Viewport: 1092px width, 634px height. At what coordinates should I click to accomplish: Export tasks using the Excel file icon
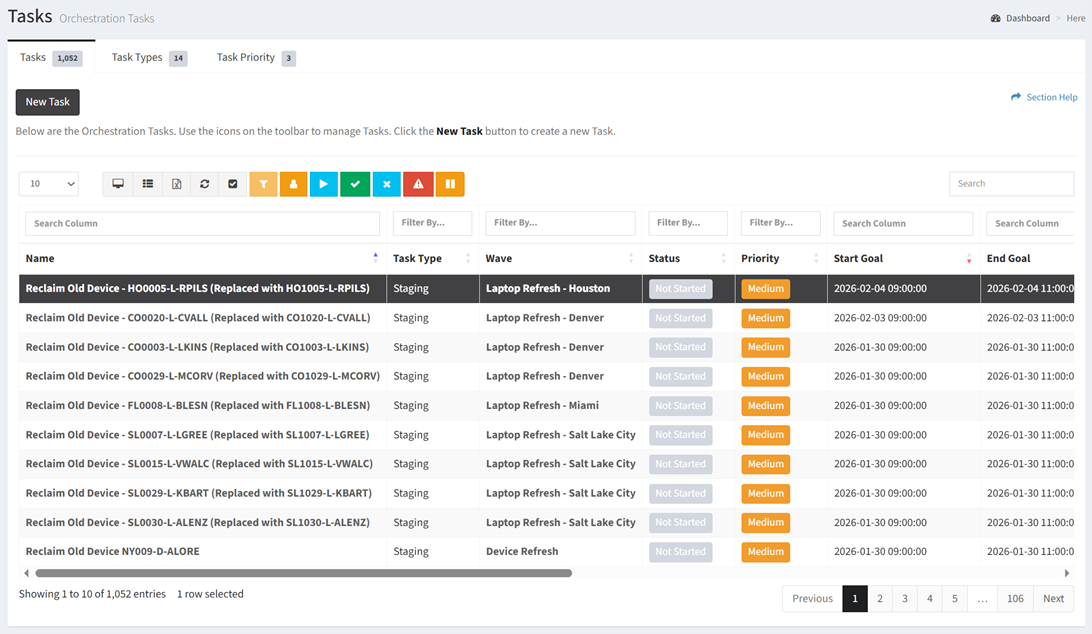click(x=176, y=184)
